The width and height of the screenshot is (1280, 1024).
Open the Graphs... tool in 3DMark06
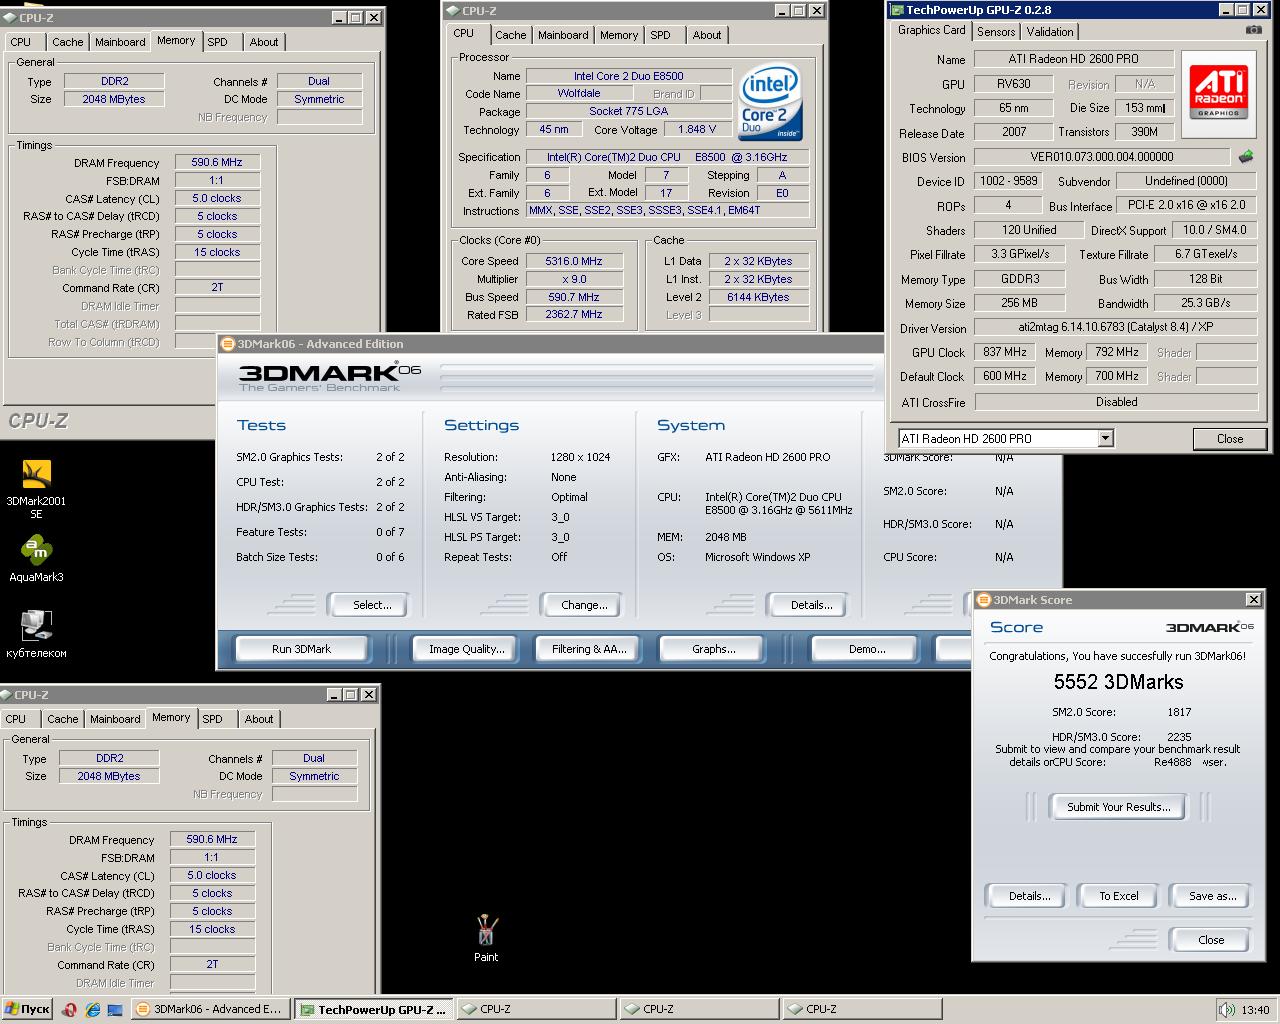tap(713, 649)
